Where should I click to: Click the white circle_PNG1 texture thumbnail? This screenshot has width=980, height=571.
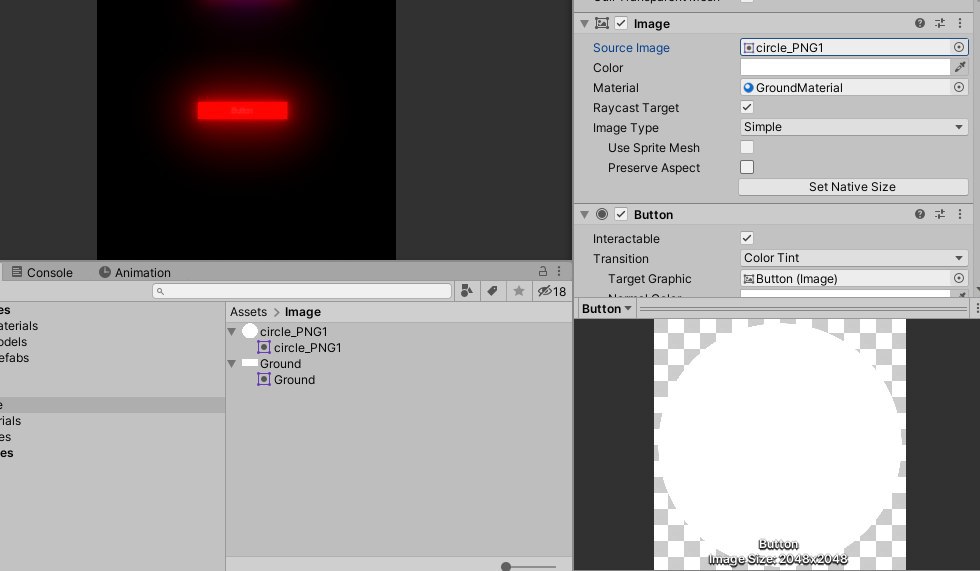pyautogui.click(x=249, y=331)
